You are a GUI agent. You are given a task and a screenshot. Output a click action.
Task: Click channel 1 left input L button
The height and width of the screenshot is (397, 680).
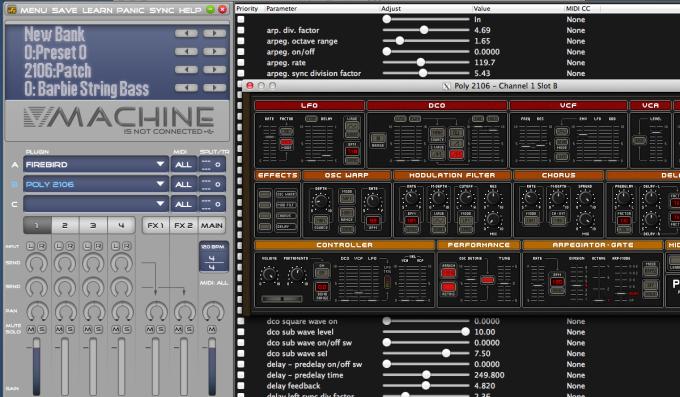[30, 246]
